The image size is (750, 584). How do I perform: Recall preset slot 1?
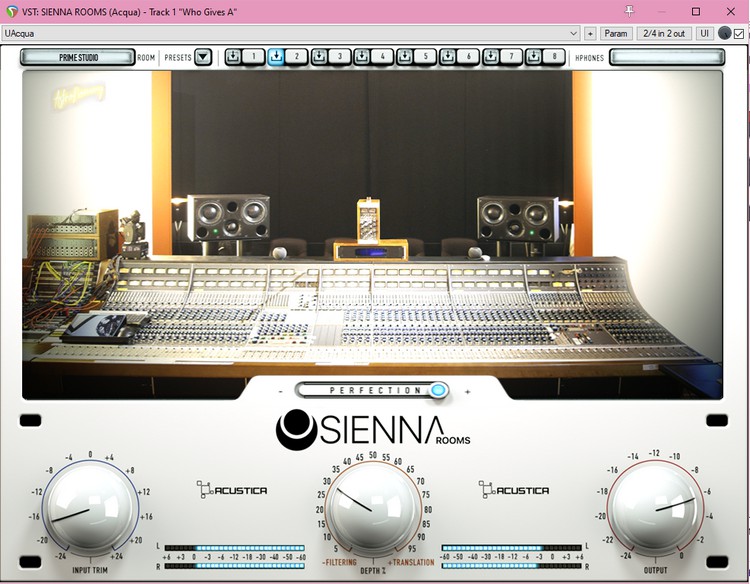pos(254,57)
